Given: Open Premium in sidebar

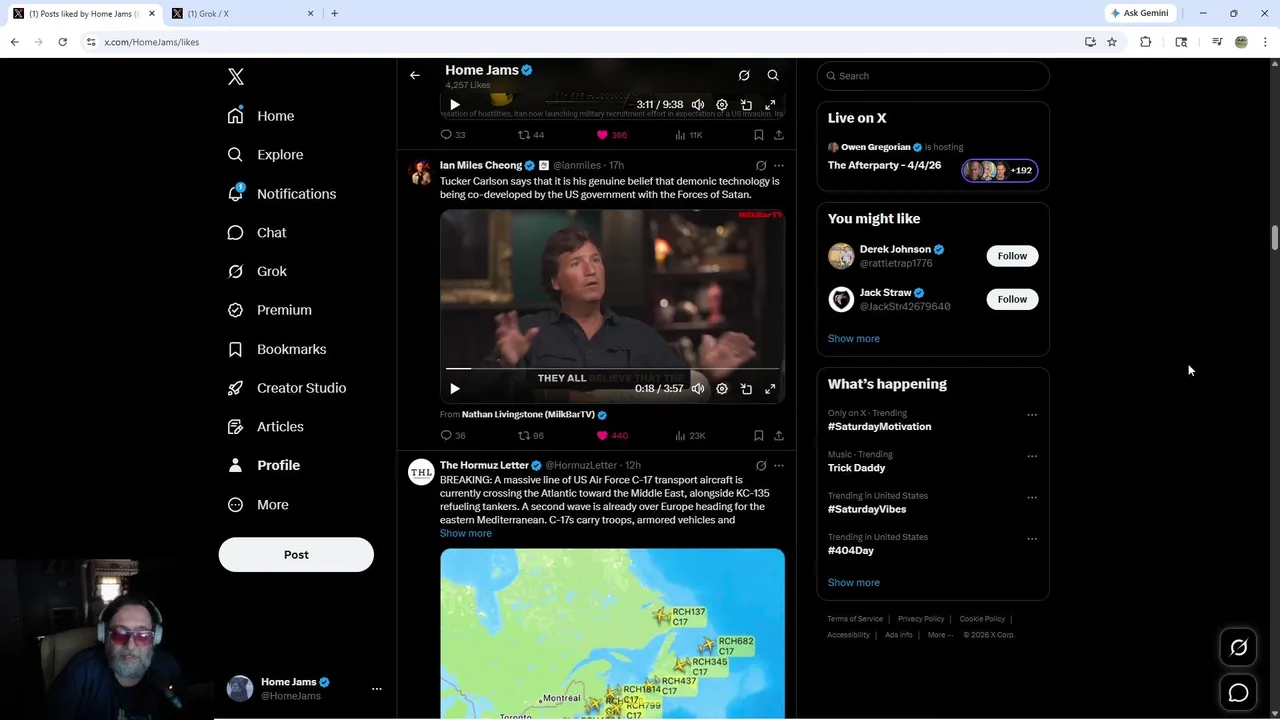Looking at the screenshot, I should pyautogui.click(x=270, y=310).
